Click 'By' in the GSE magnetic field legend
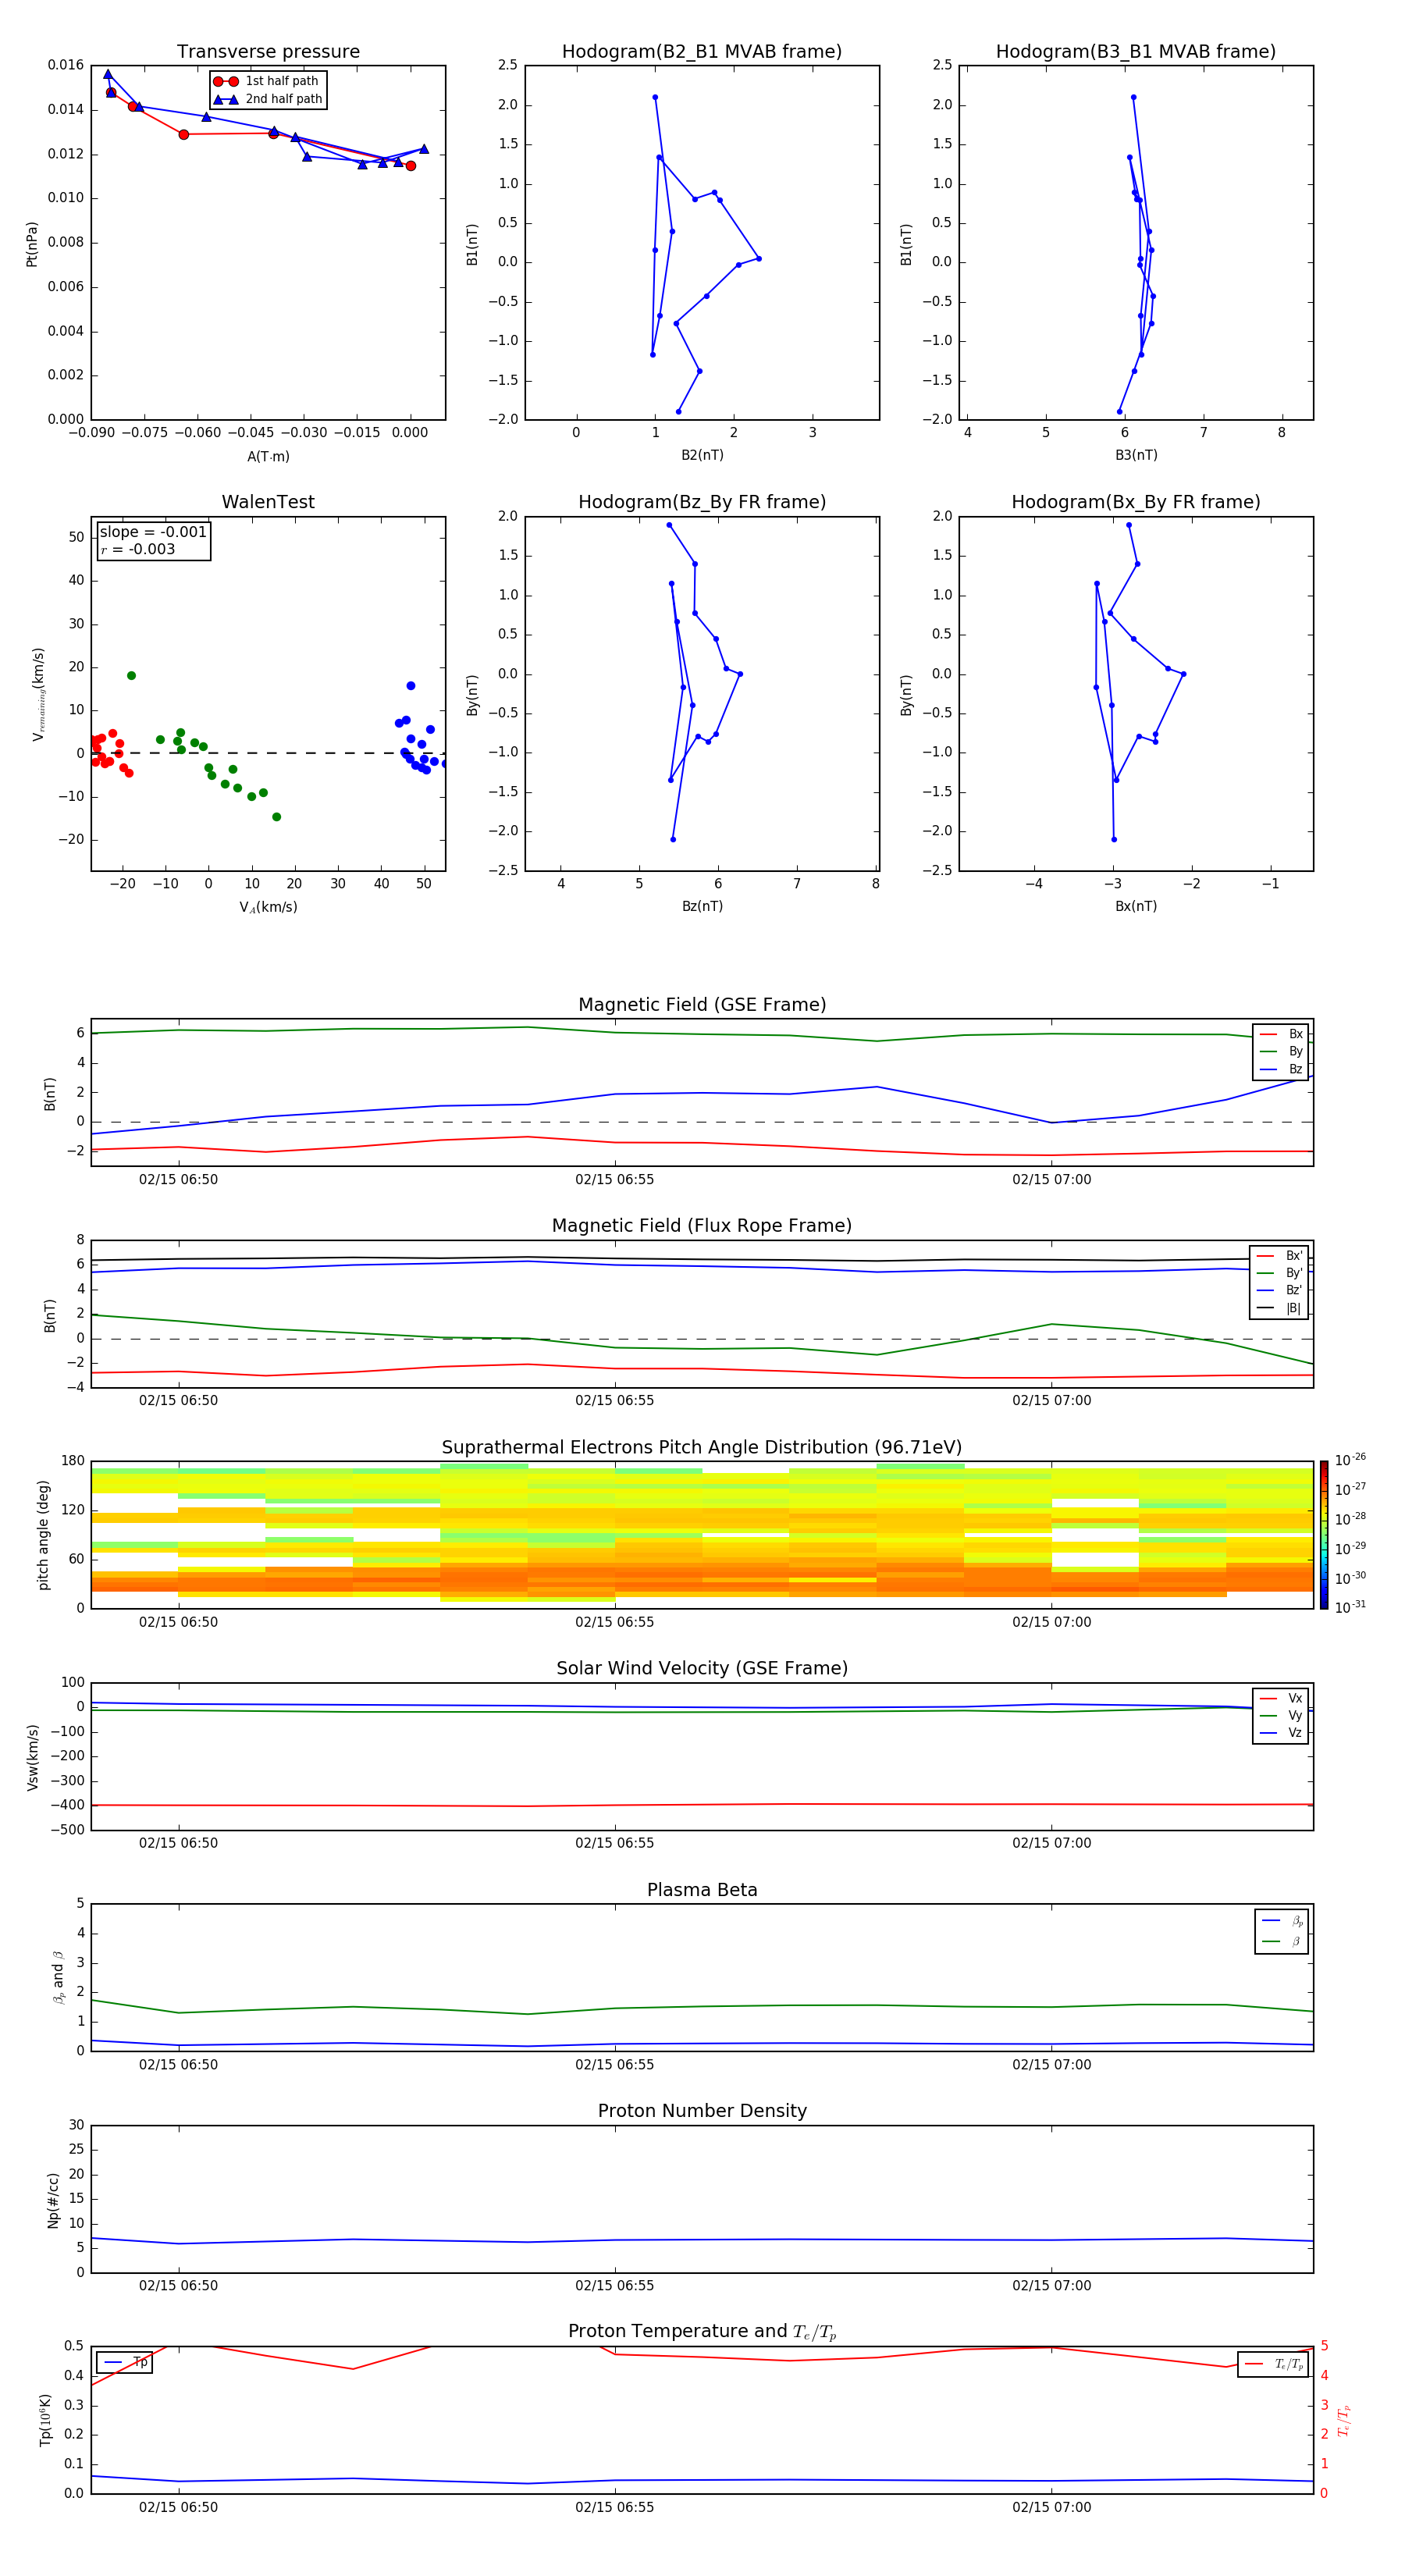This screenshot has width=1405, height=2576. tap(1295, 1051)
